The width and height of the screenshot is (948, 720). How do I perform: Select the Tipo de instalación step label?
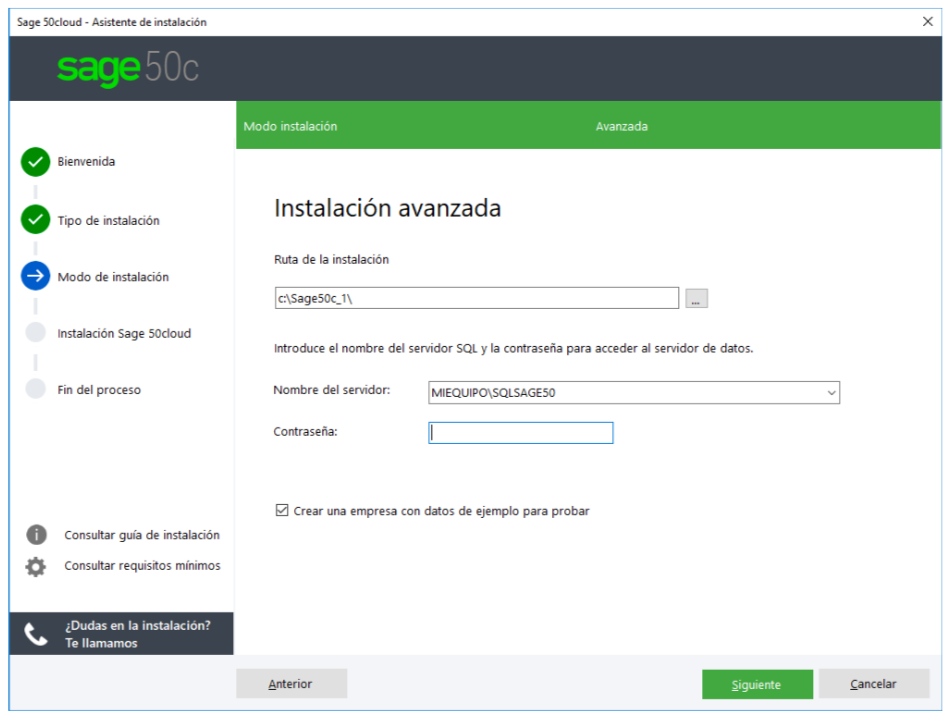click(x=109, y=221)
